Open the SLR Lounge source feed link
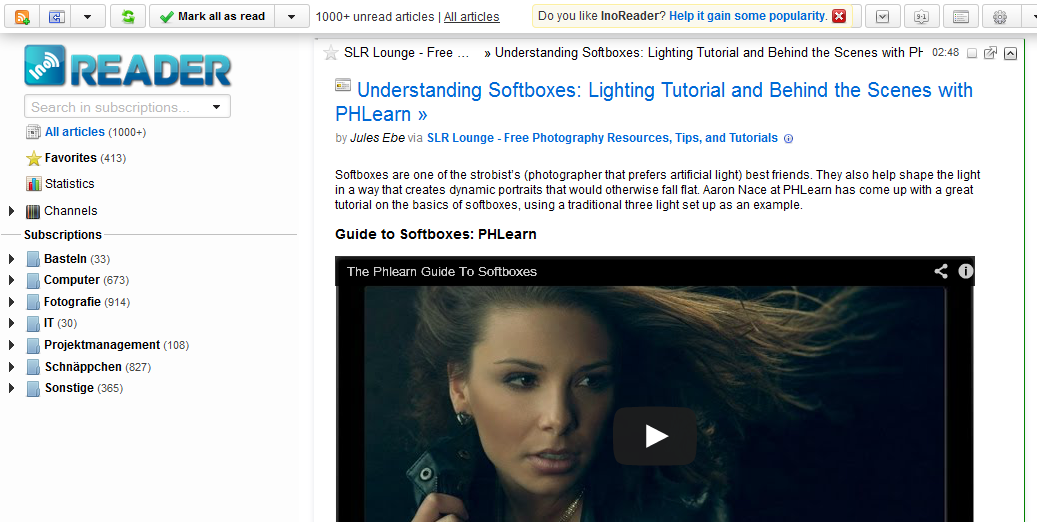 (x=602, y=138)
